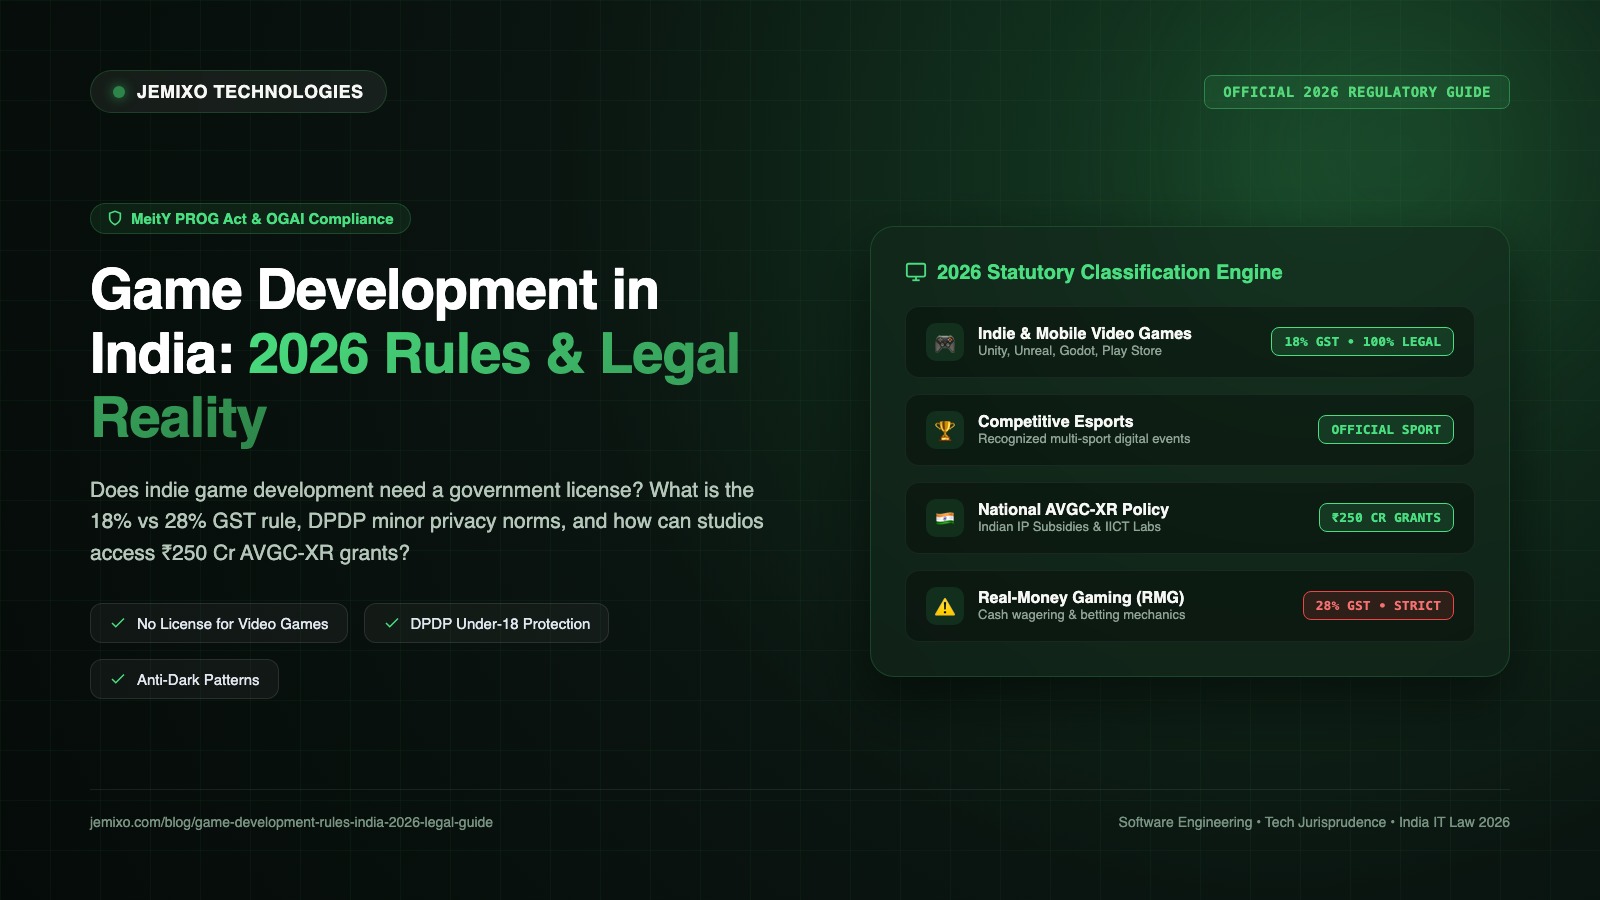
Task: Click the Unity, Unreal, Godot, Play Store subtitle
Action: pos(1070,351)
